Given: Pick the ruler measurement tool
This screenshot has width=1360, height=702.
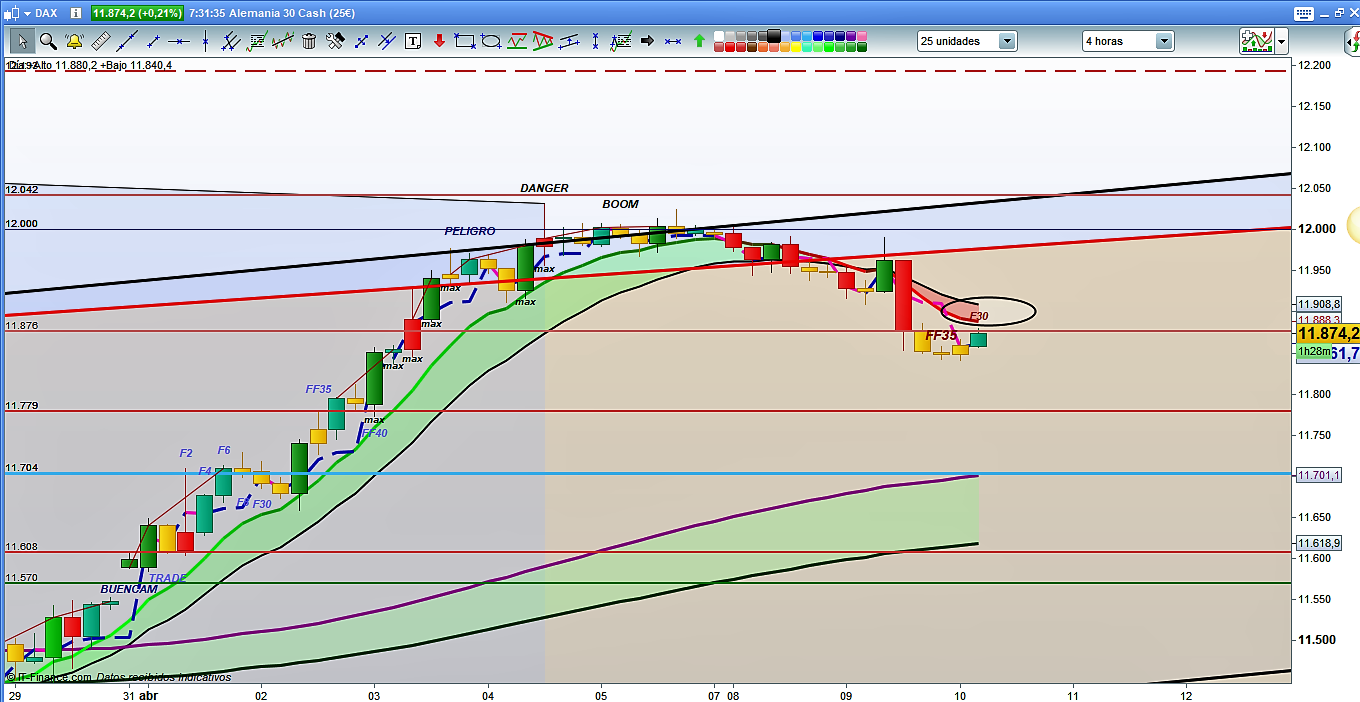Looking at the screenshot, I should click(x=100, y=41).
